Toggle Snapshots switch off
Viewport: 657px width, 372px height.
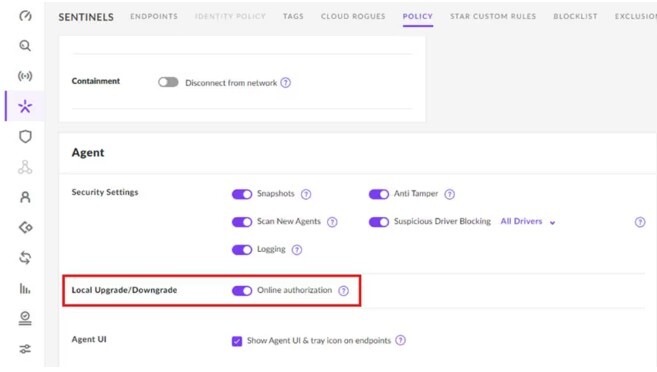tap(242, 194)
